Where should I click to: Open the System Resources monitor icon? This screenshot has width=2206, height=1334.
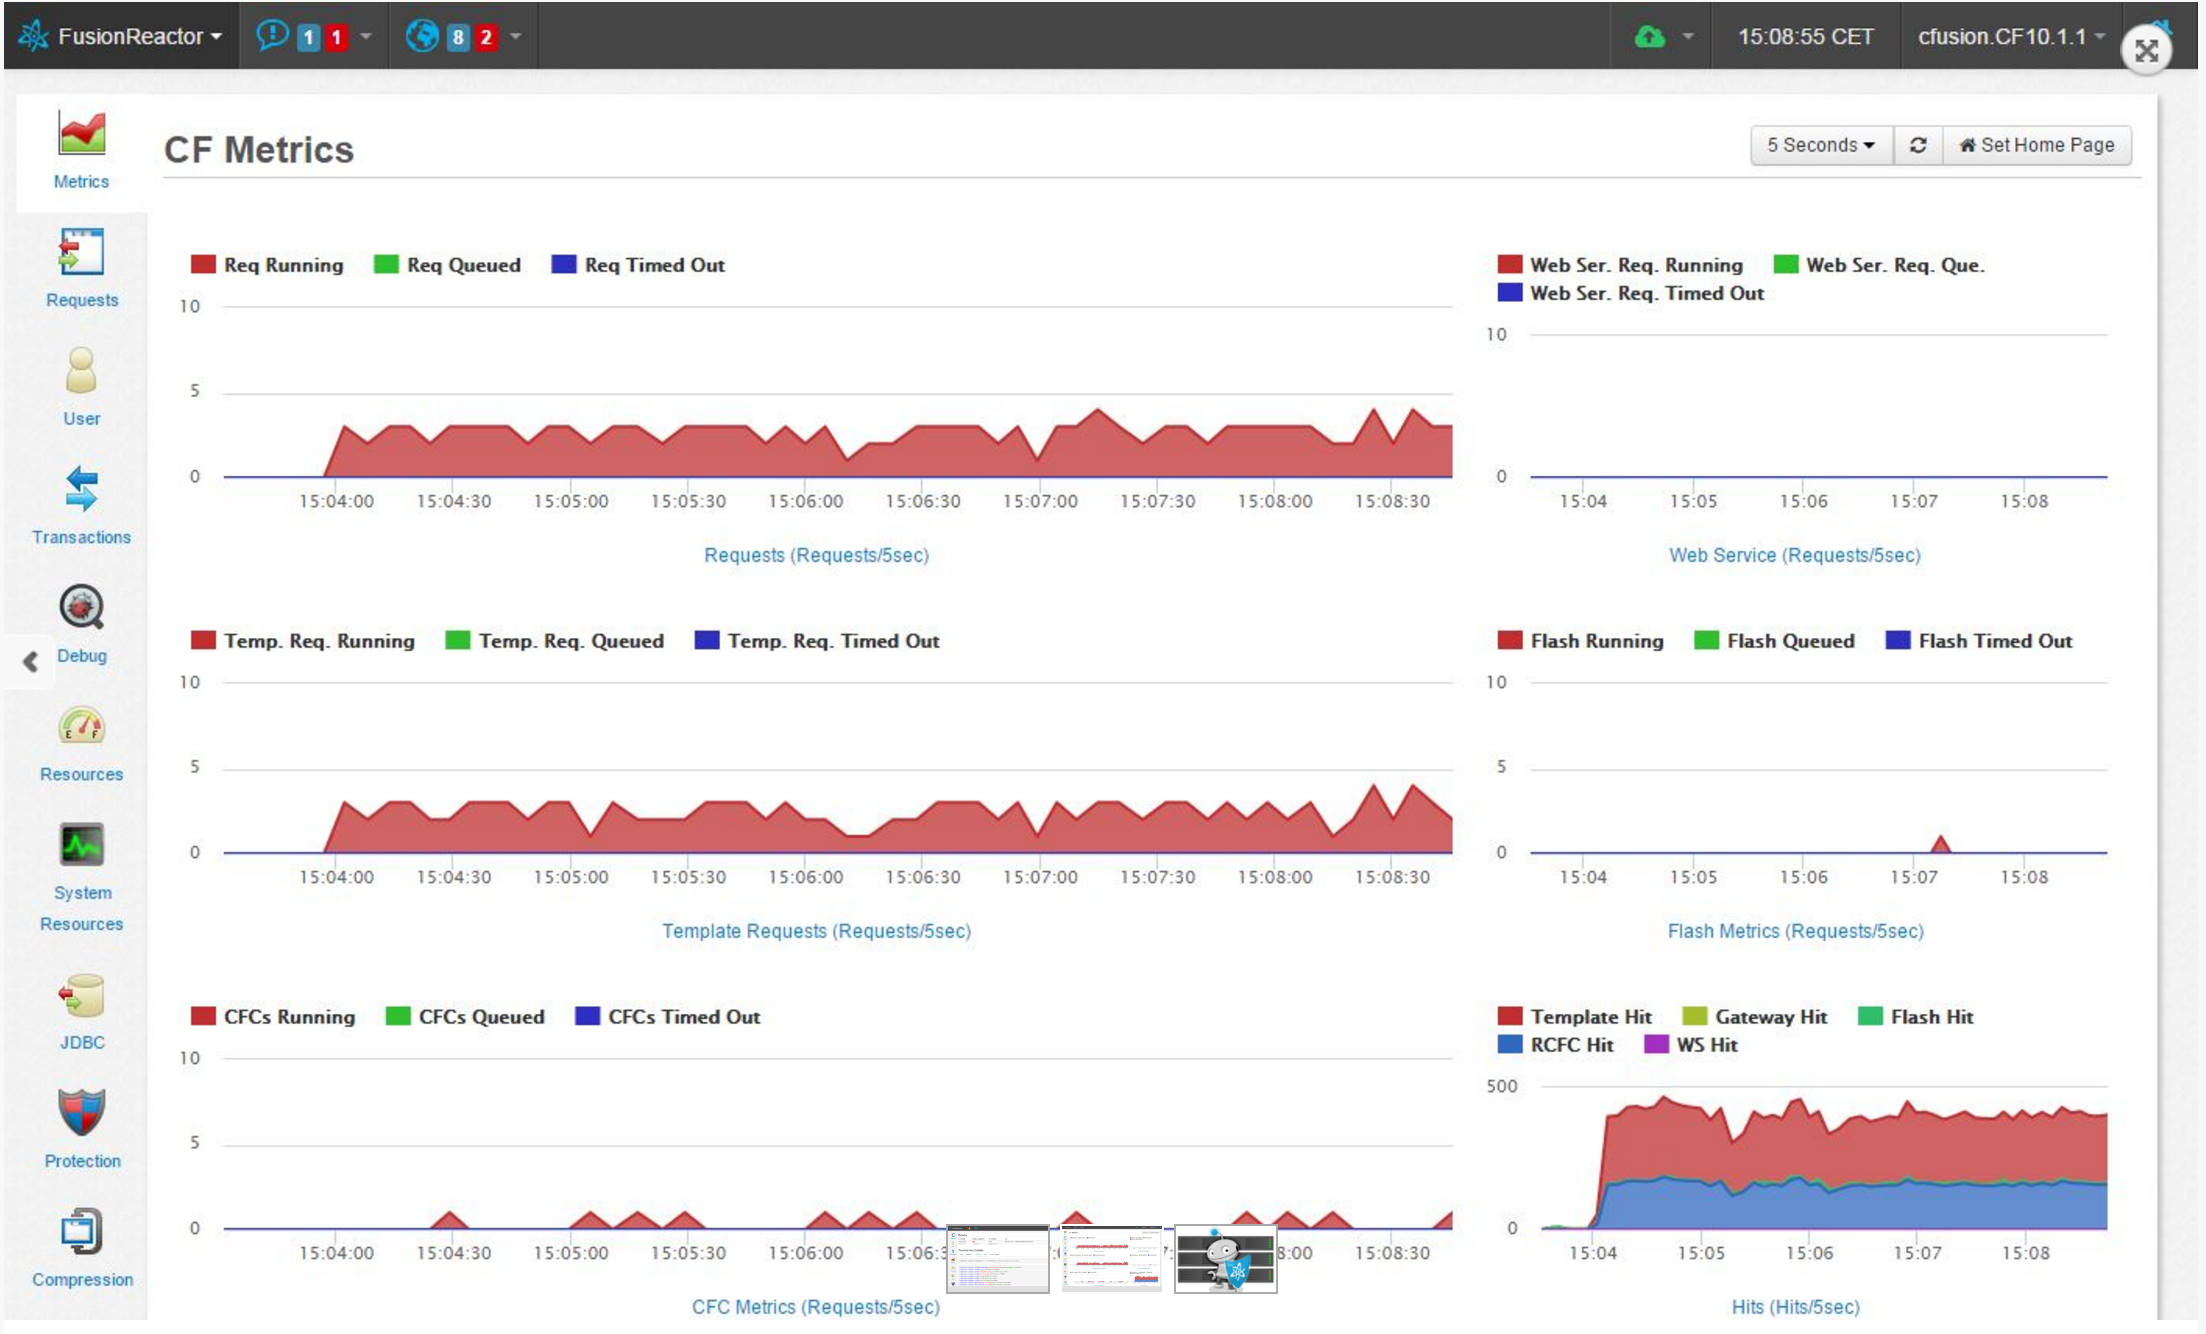pos(81,846)
